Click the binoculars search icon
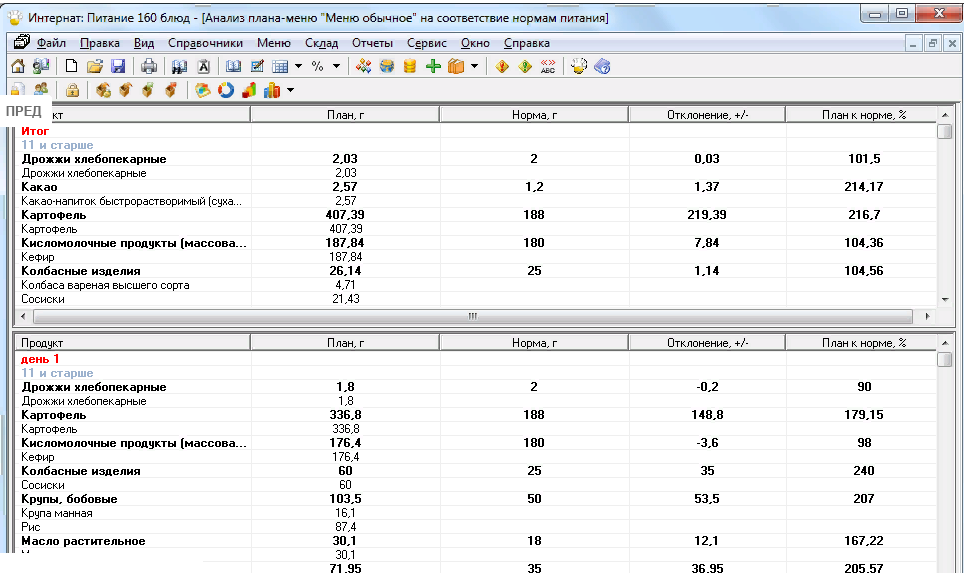Screen dimensions: 964x573 [x=179, y=67]
